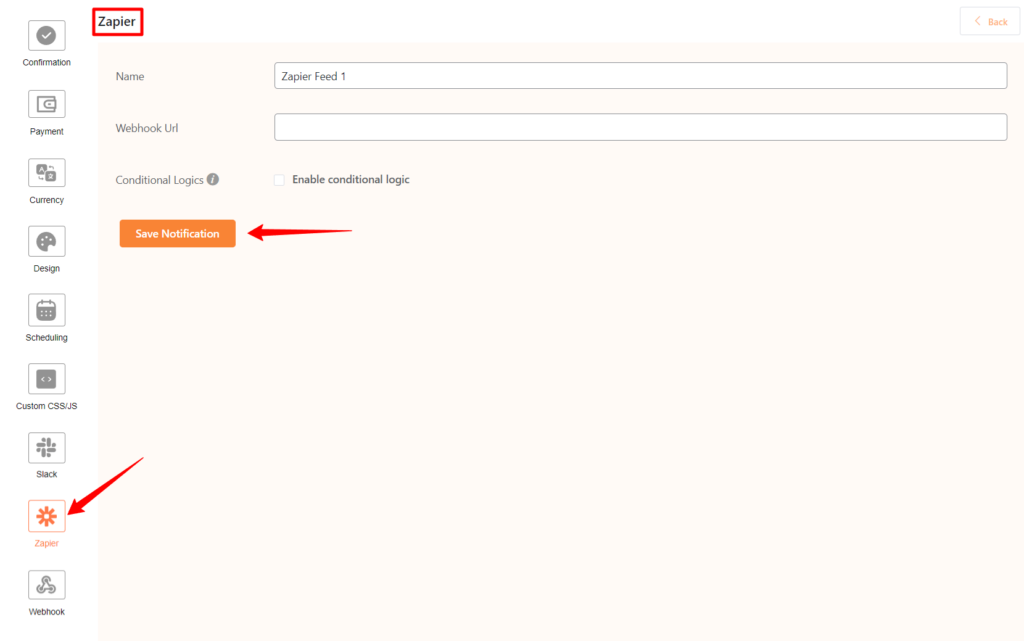The height and width of the screenshot is (641, 1024).
Task: Select the Payment icon in the sidebar
Action: point(46,104)
